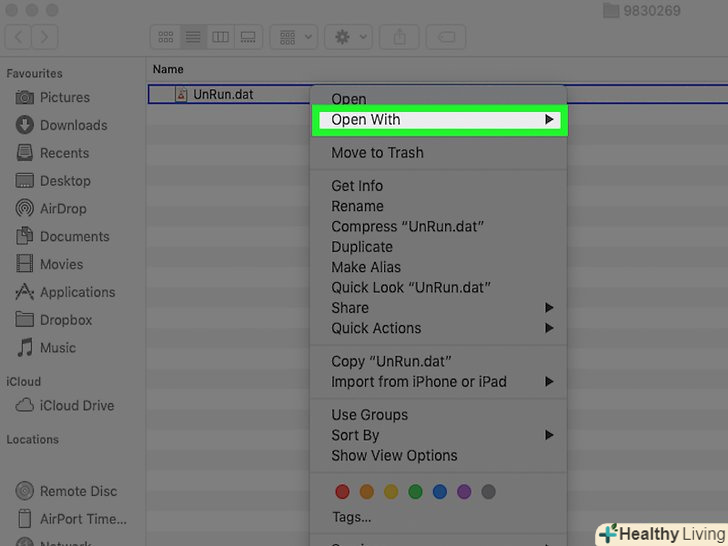
Task: Apply the orange tag color
Action: coord(367,492)
